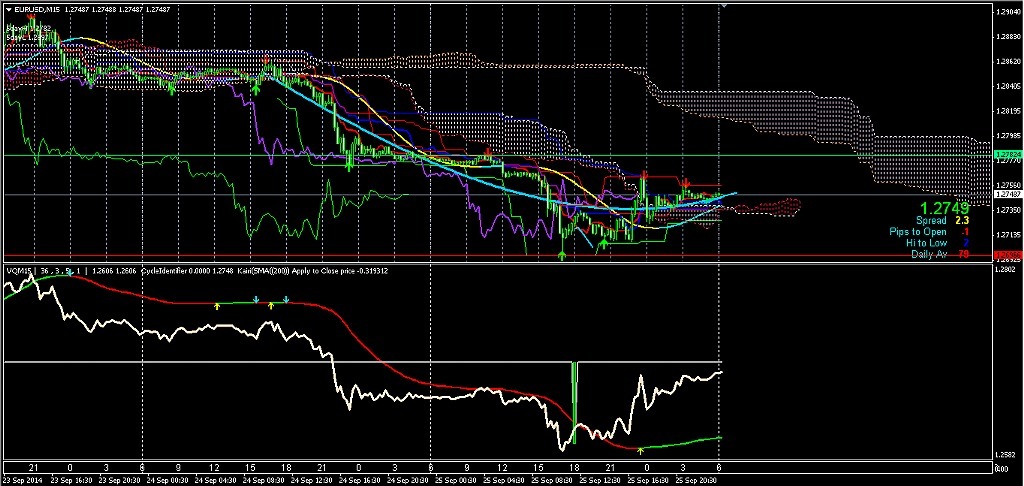Click the price axis label 1.27135
Viewport: 1024px width, 486px height.
(x=1007, y=234)
